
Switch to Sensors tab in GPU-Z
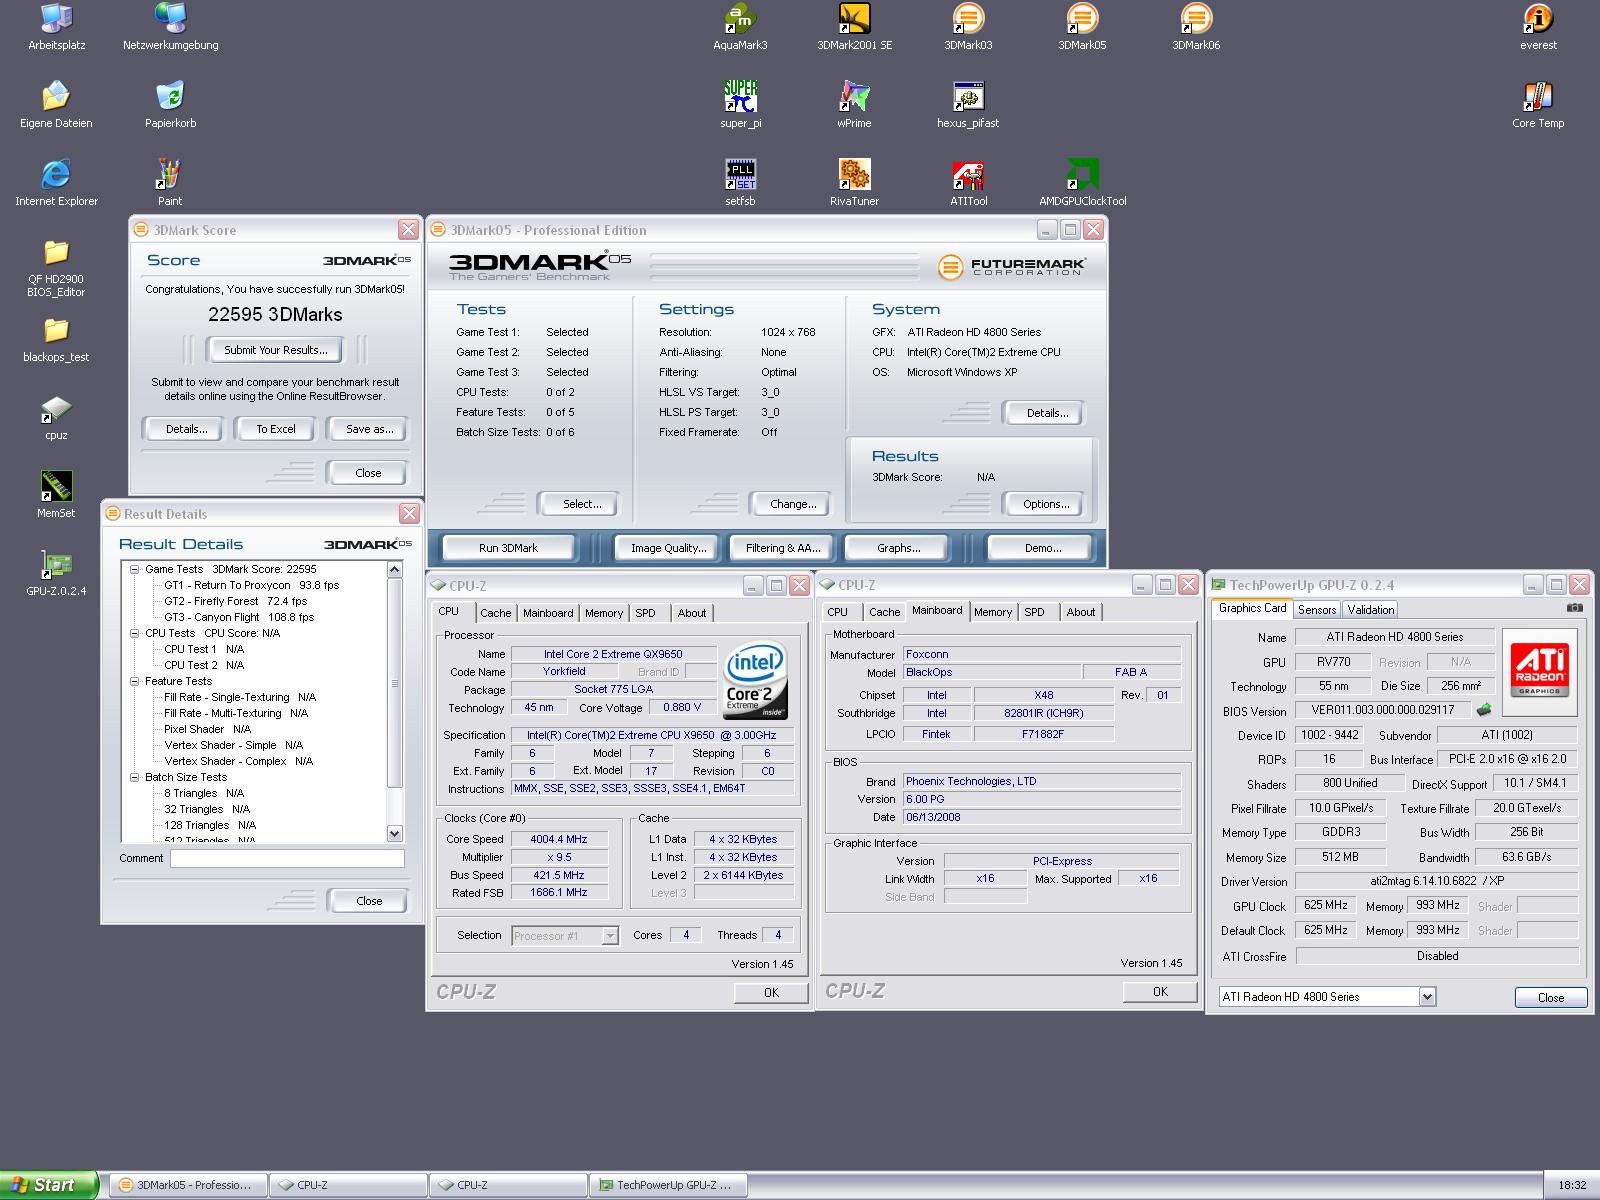pyautogui.click(x=1317, y=610)
